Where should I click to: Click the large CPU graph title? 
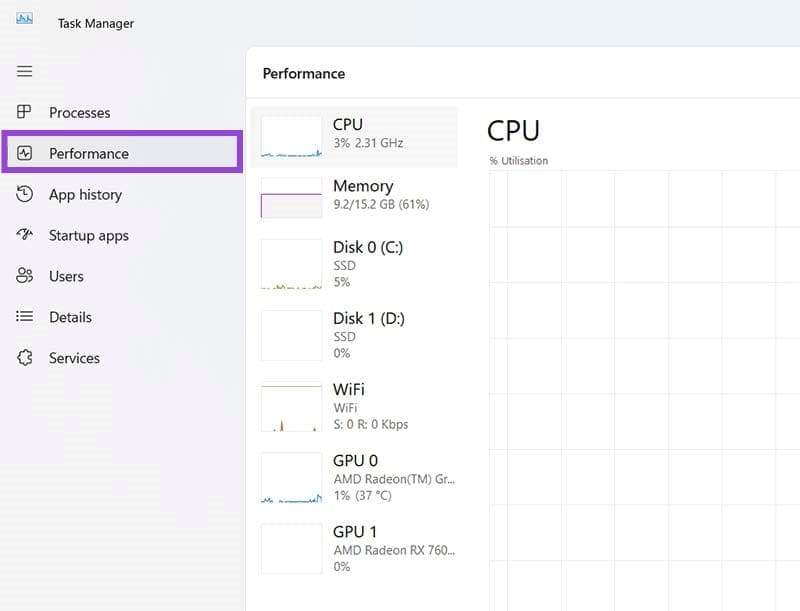[x=513, y=131]
